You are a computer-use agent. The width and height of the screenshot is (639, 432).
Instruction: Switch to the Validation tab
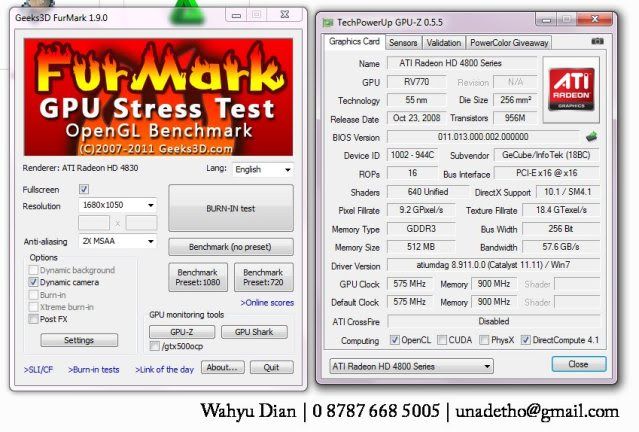pos(443,43)
